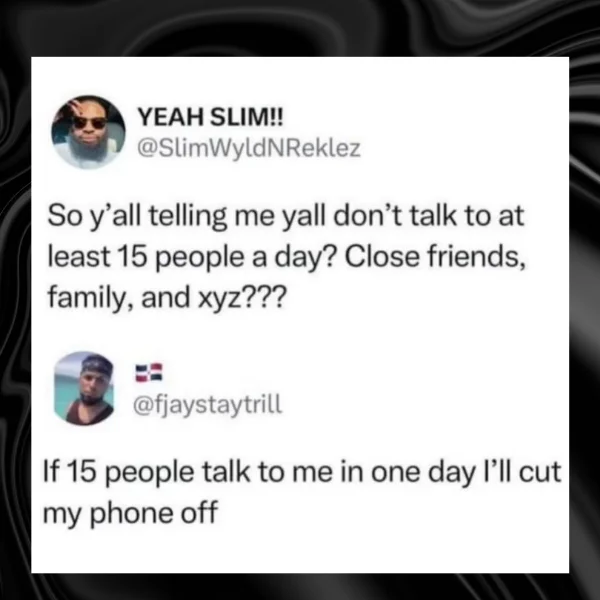The width and height of the screenshot is (600, 600).
Task: Click the @SlimWyldNReklez handle
Action: [249, 149]
